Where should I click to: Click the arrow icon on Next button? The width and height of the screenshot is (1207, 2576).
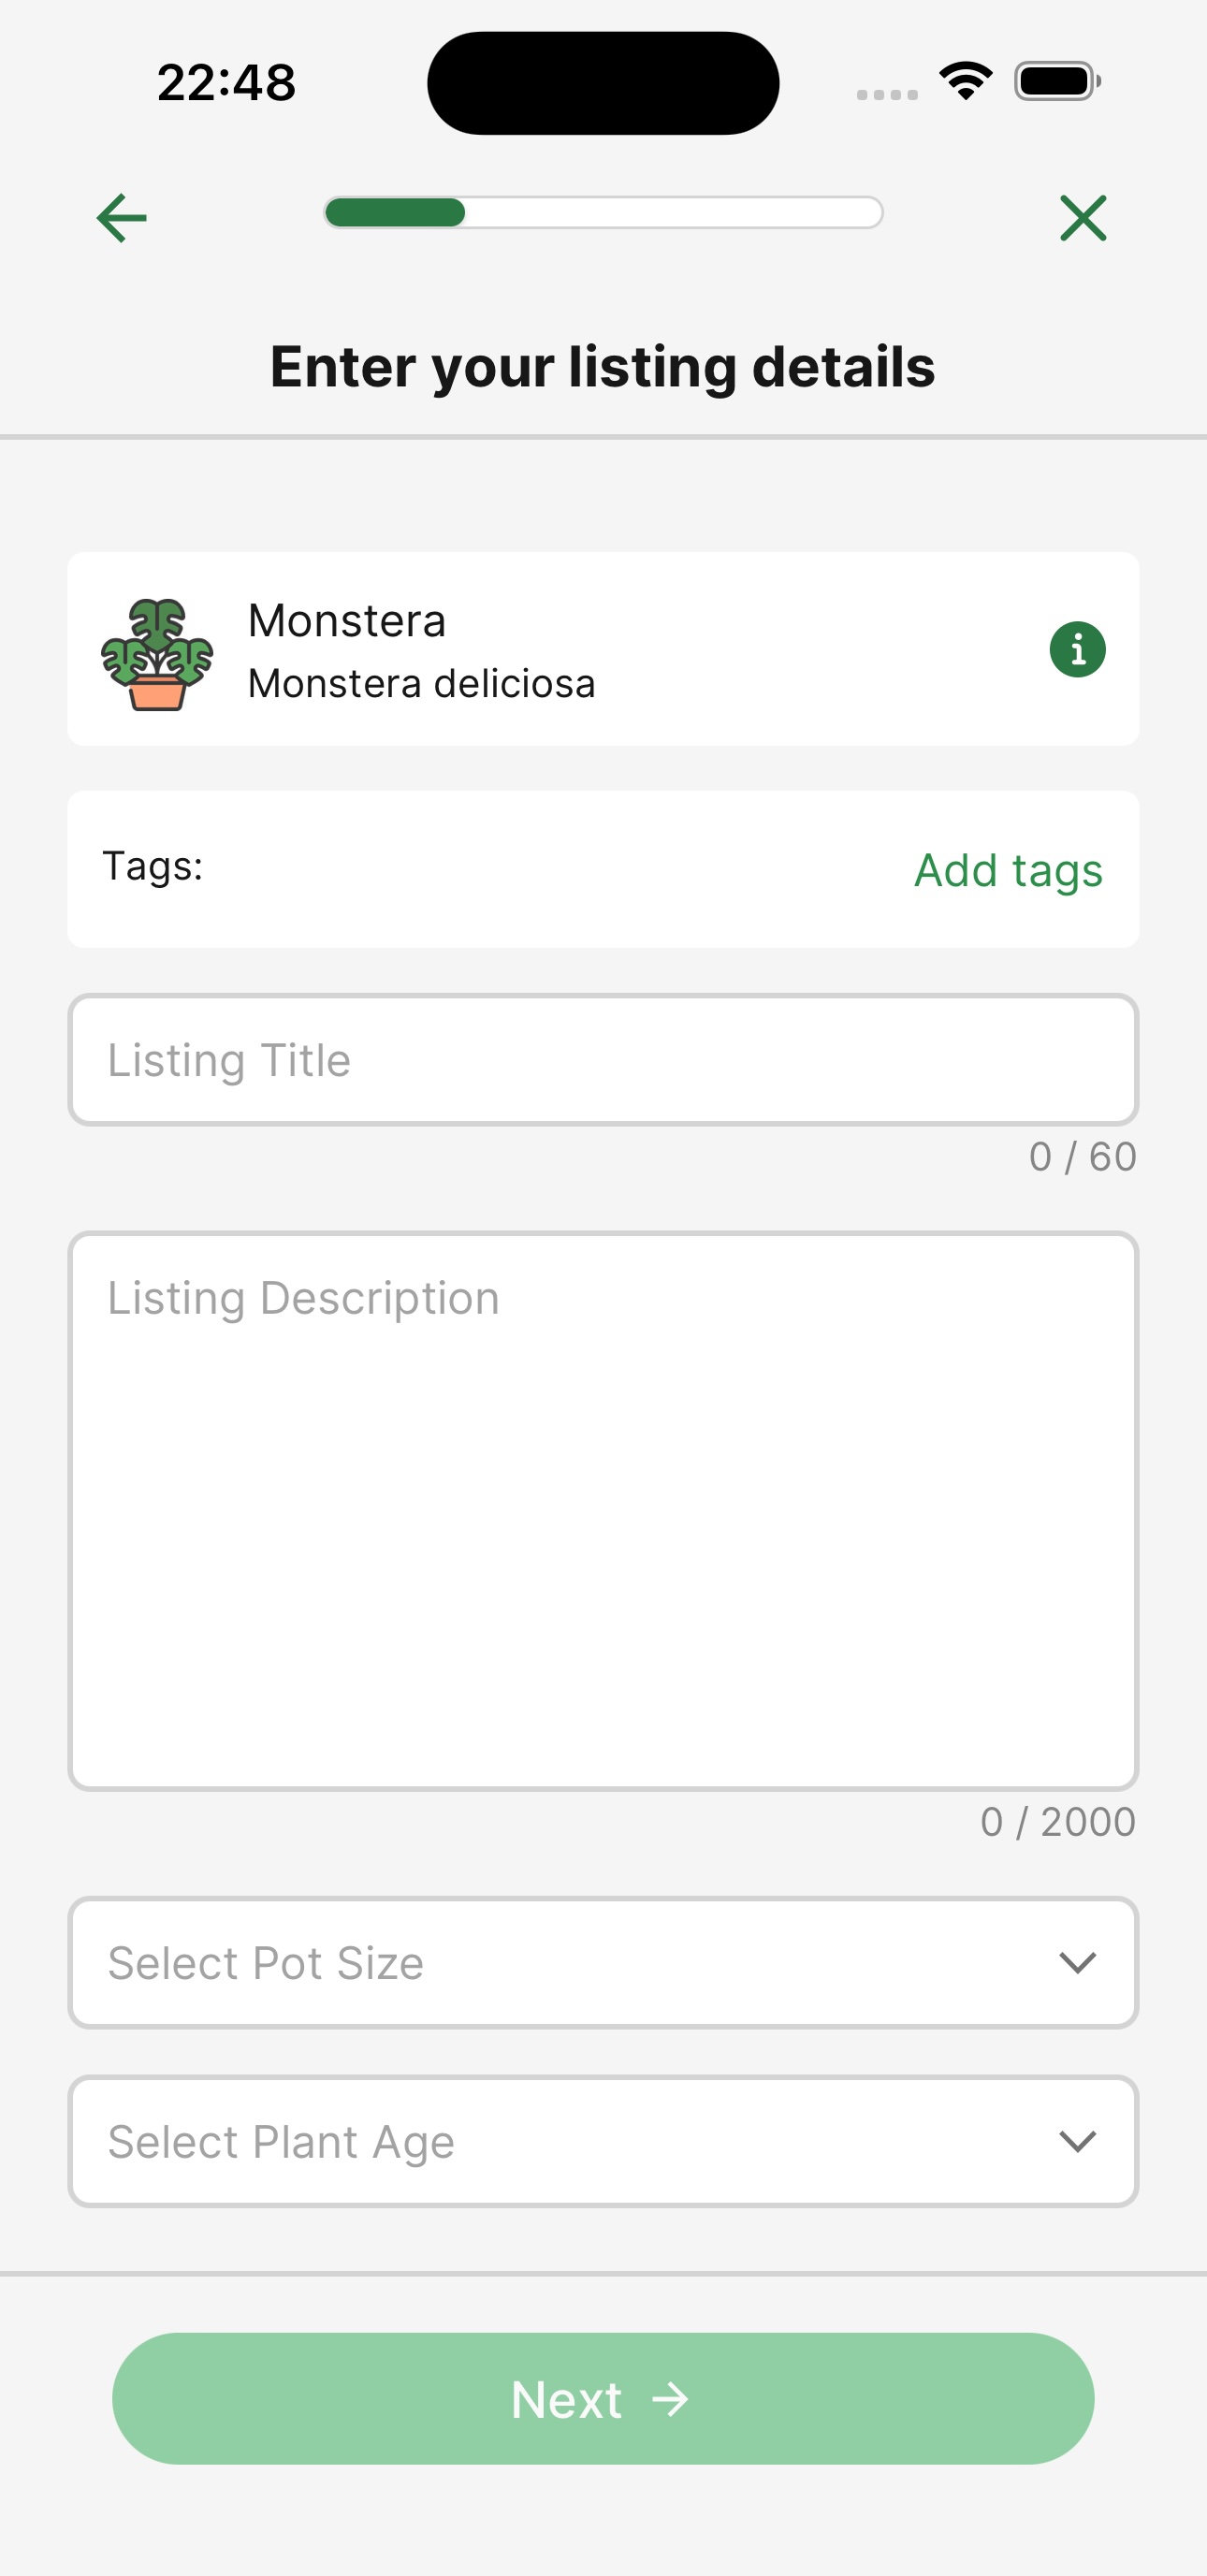click(x=670, y=2399)
